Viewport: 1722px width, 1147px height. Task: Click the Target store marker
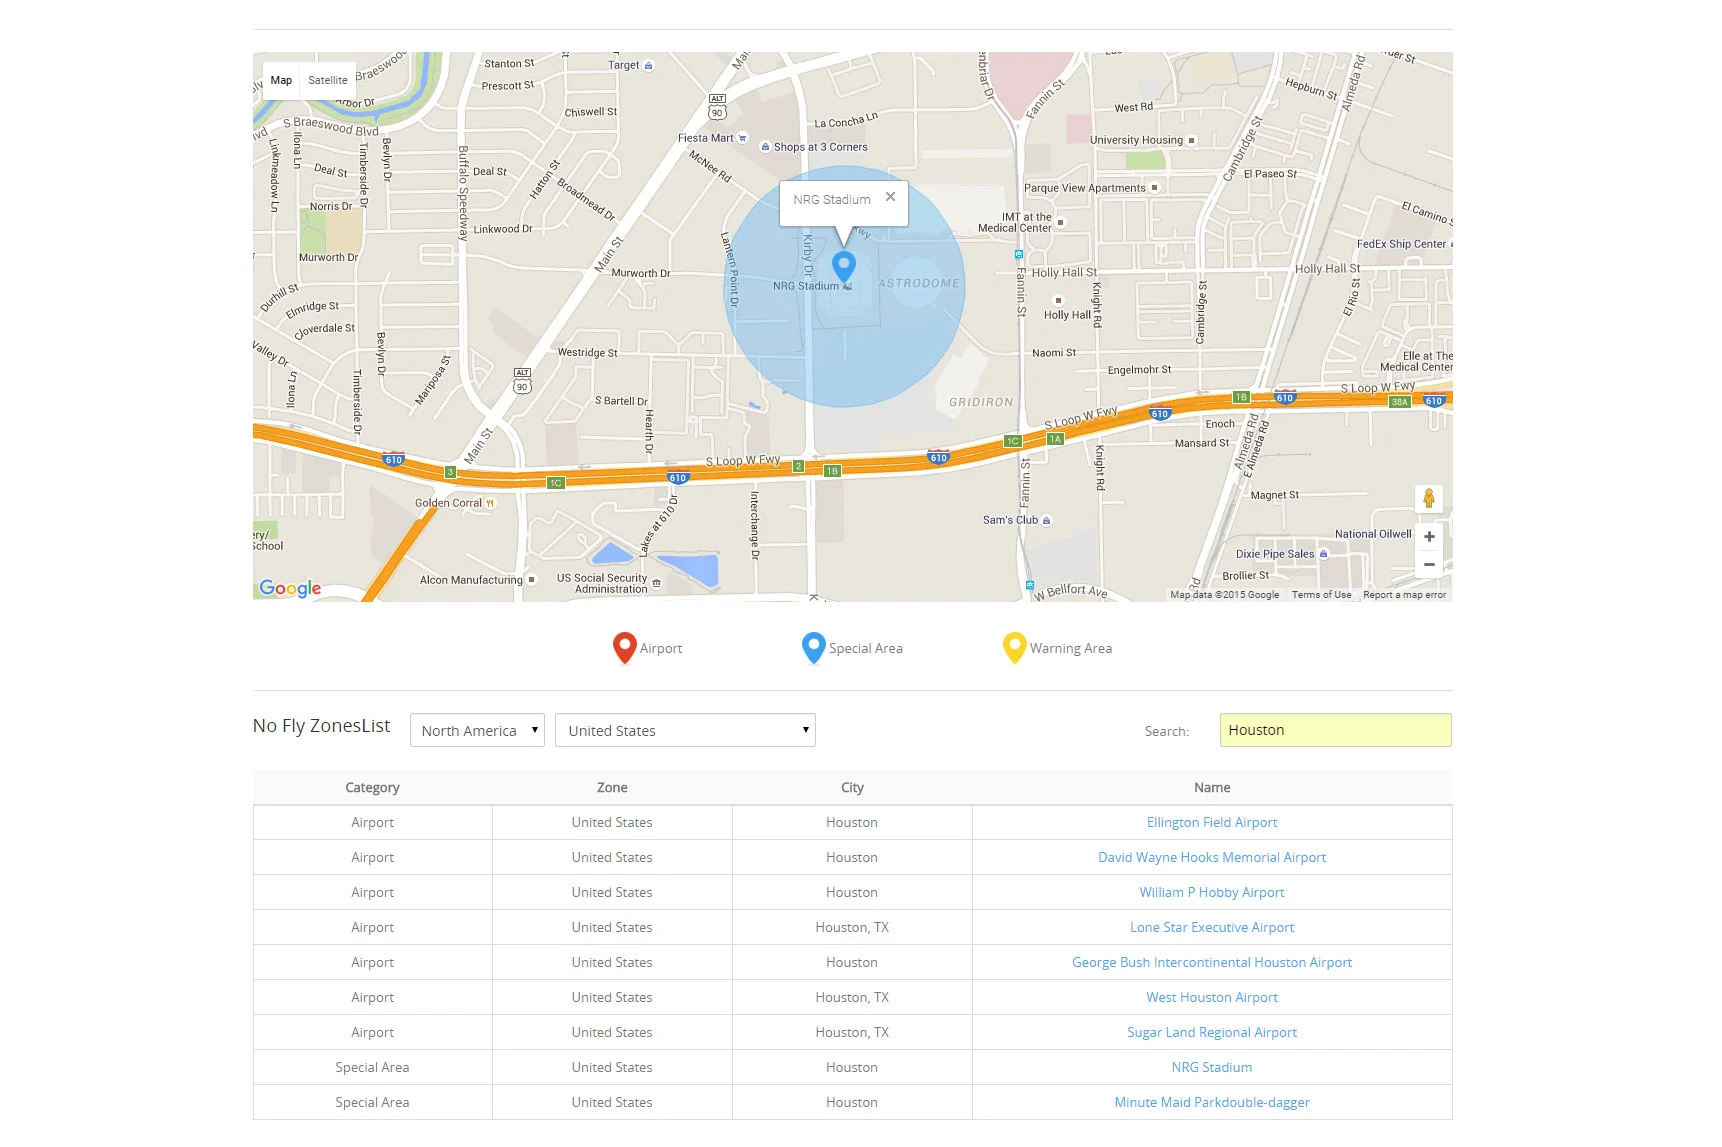[x=648, y=66]
